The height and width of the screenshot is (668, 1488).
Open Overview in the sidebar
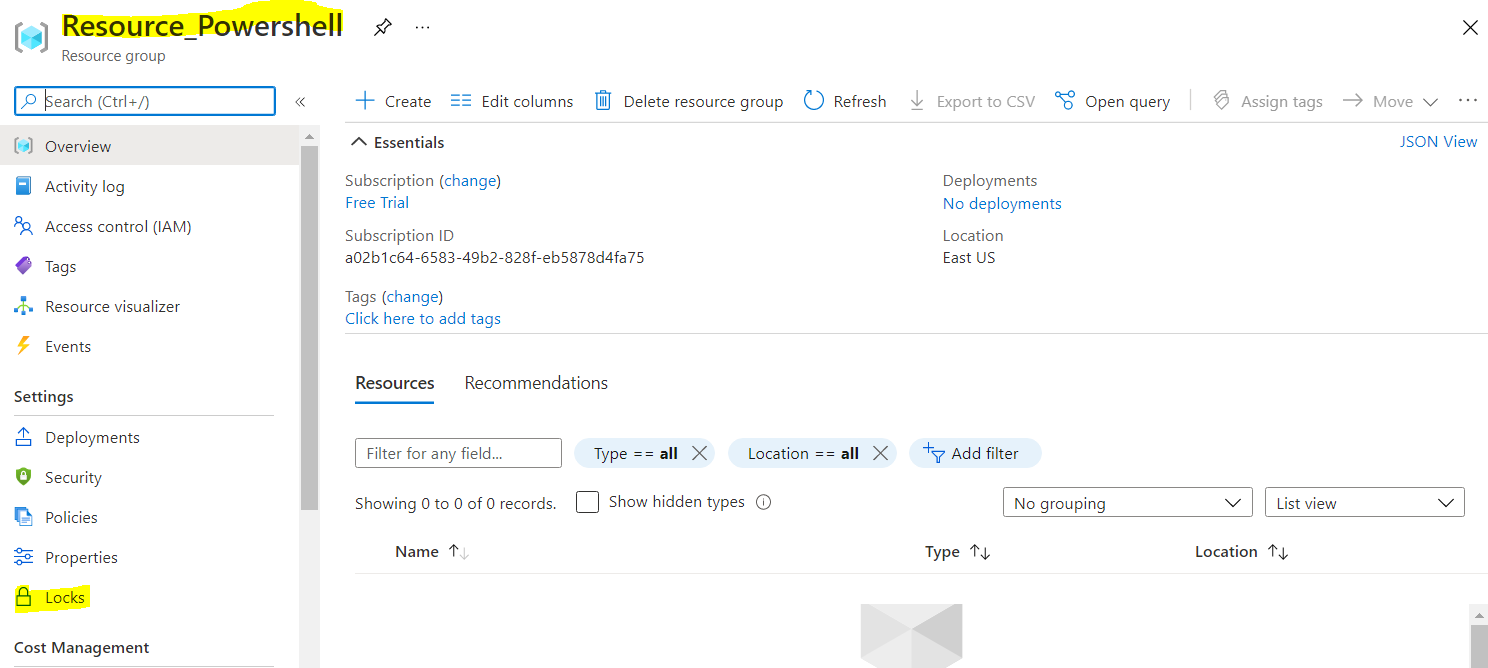click(x=149, y=146)
